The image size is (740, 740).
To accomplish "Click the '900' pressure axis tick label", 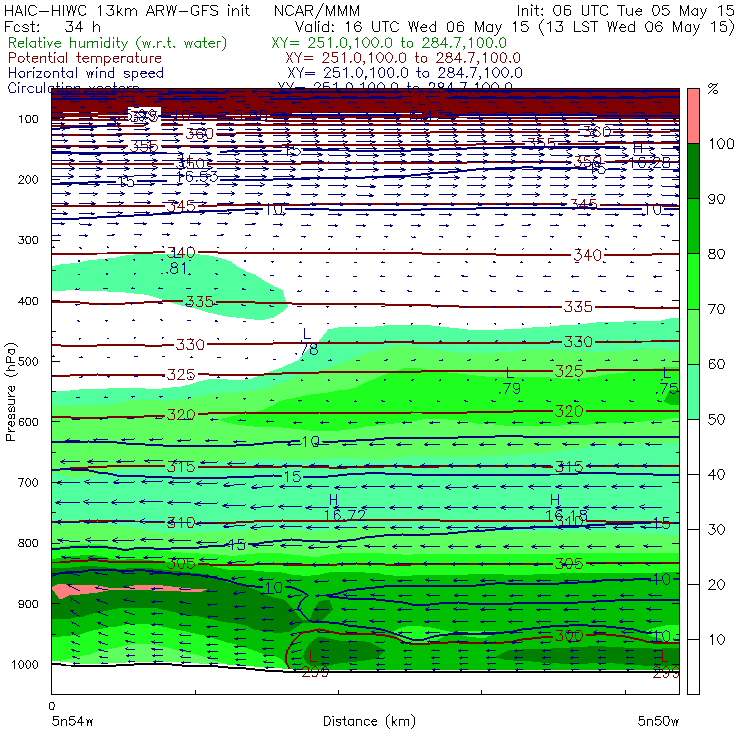I will point(28,604).
